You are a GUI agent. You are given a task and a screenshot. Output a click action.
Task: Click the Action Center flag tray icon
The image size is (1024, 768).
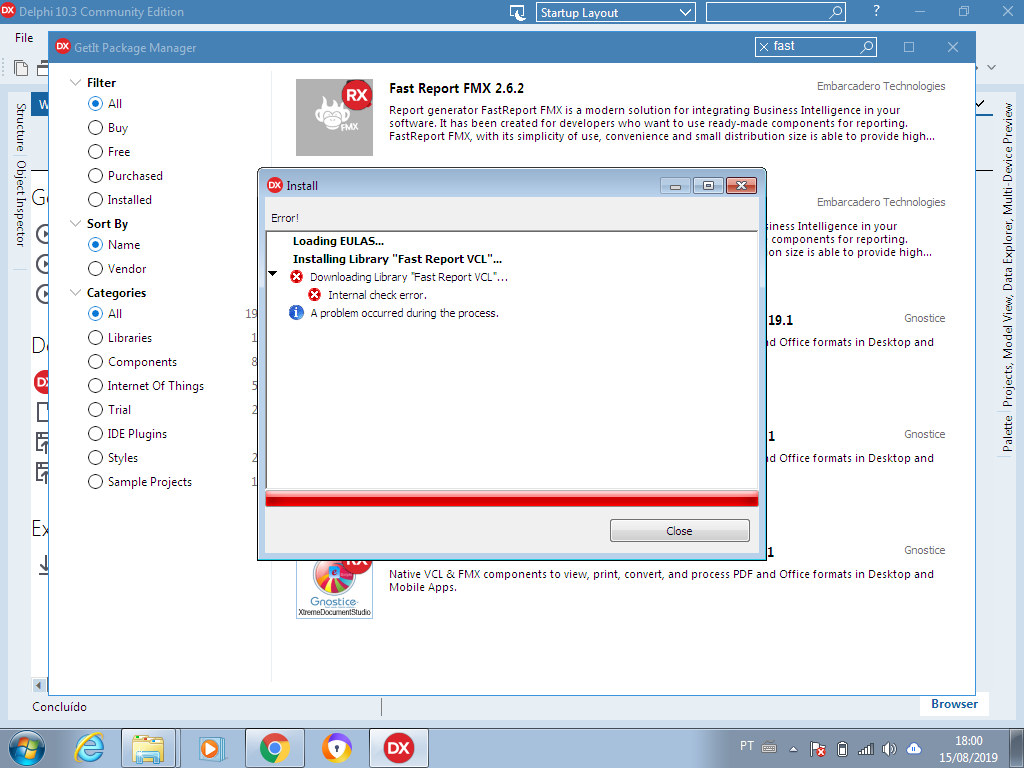[817, 748]
